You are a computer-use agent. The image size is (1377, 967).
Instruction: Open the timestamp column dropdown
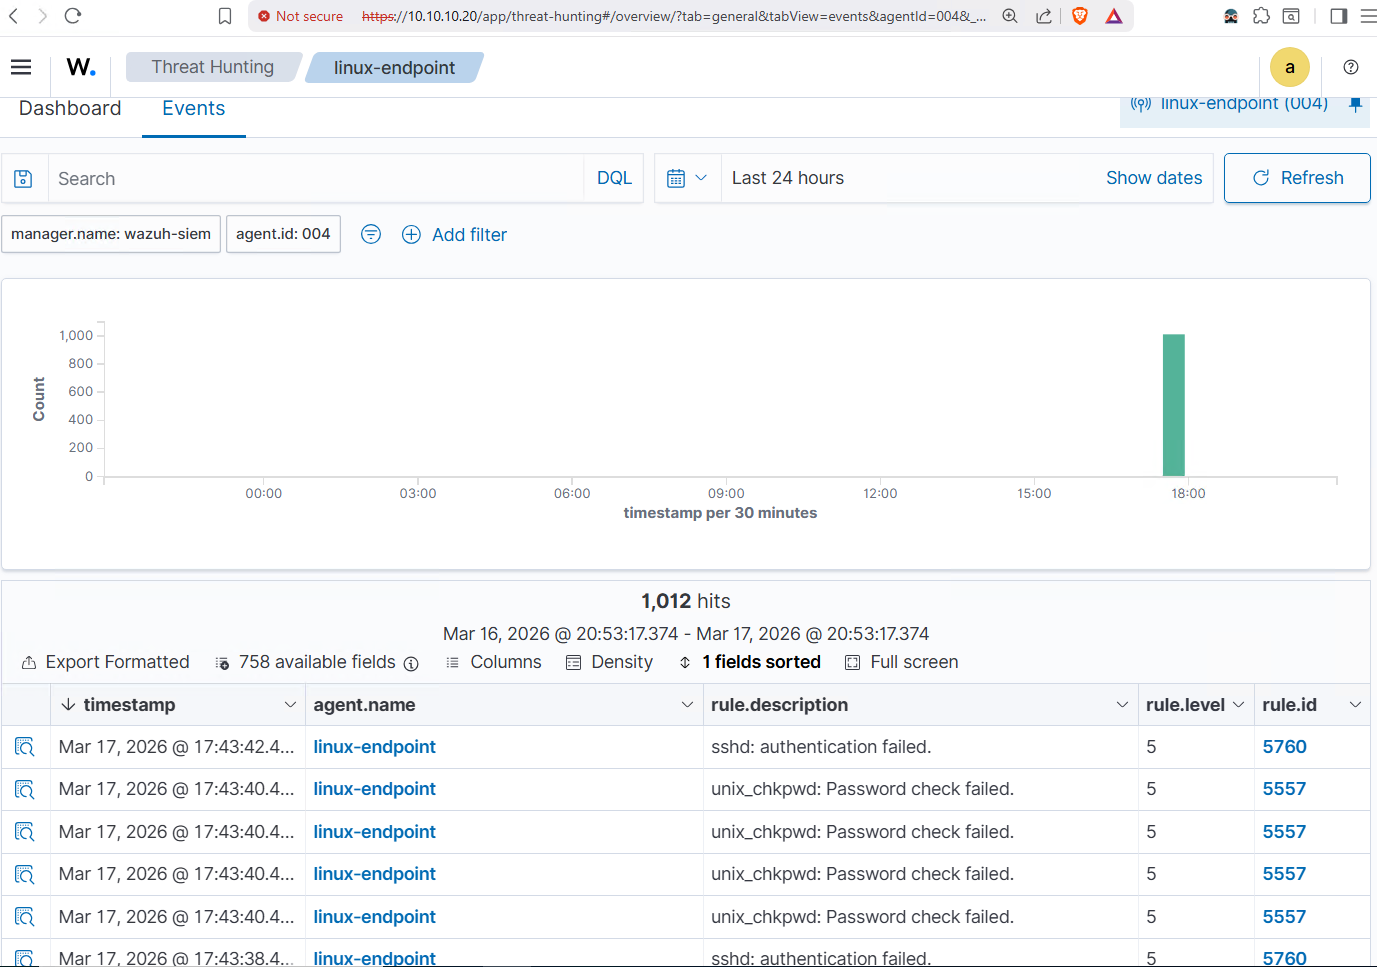click(x=290, y=704)
